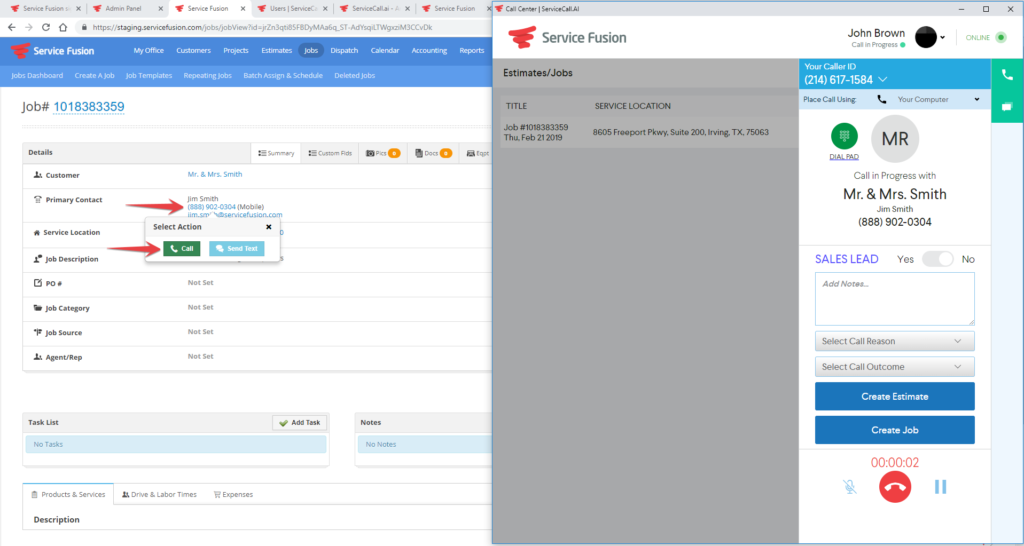Image resolution: width=1024 pixels, height=546 pixels.
Task: Open the Jobs menu
Action: pyautogui.click(x=311, y=50)
